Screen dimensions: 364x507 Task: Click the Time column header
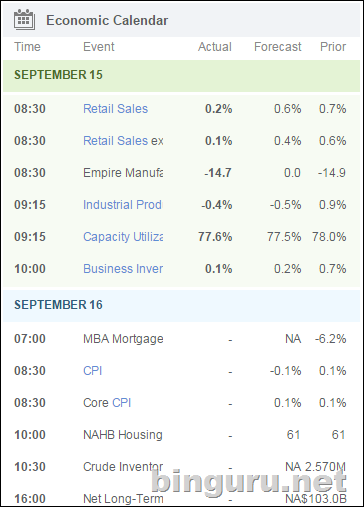tap(27, 47)
